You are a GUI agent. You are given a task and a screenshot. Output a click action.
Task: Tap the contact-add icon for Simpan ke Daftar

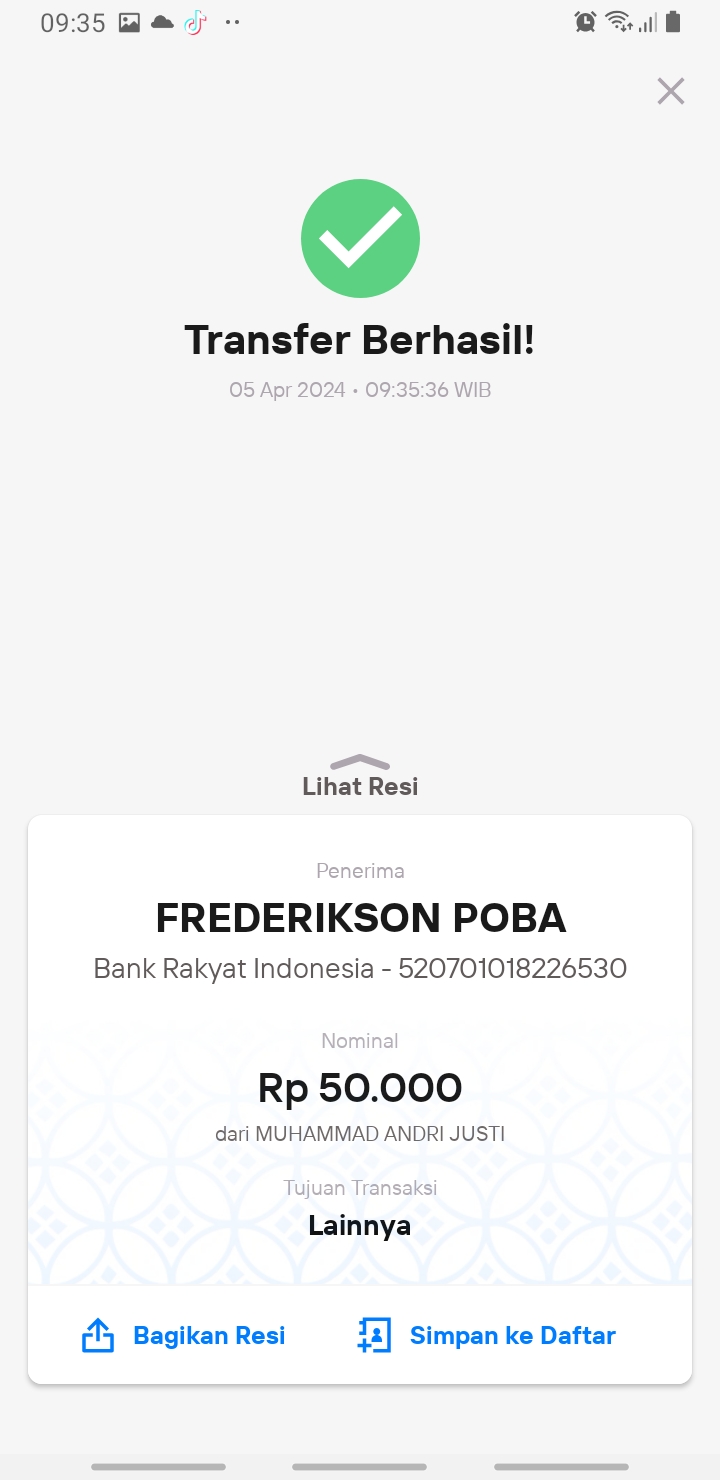click(x=374, y=1335)
